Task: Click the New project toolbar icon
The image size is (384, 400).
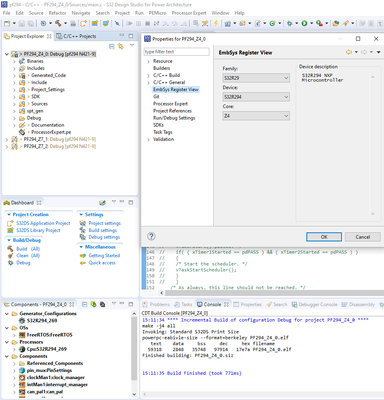Action: (x=7, y=23)
